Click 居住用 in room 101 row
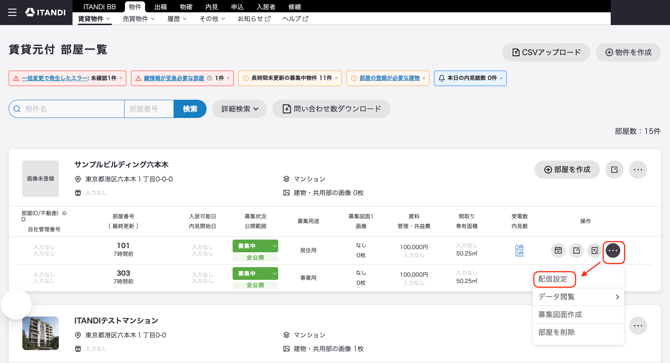Image resolution: width=670 pixels, height=363 pixels. pyautogui.click(x=308, y=250)
